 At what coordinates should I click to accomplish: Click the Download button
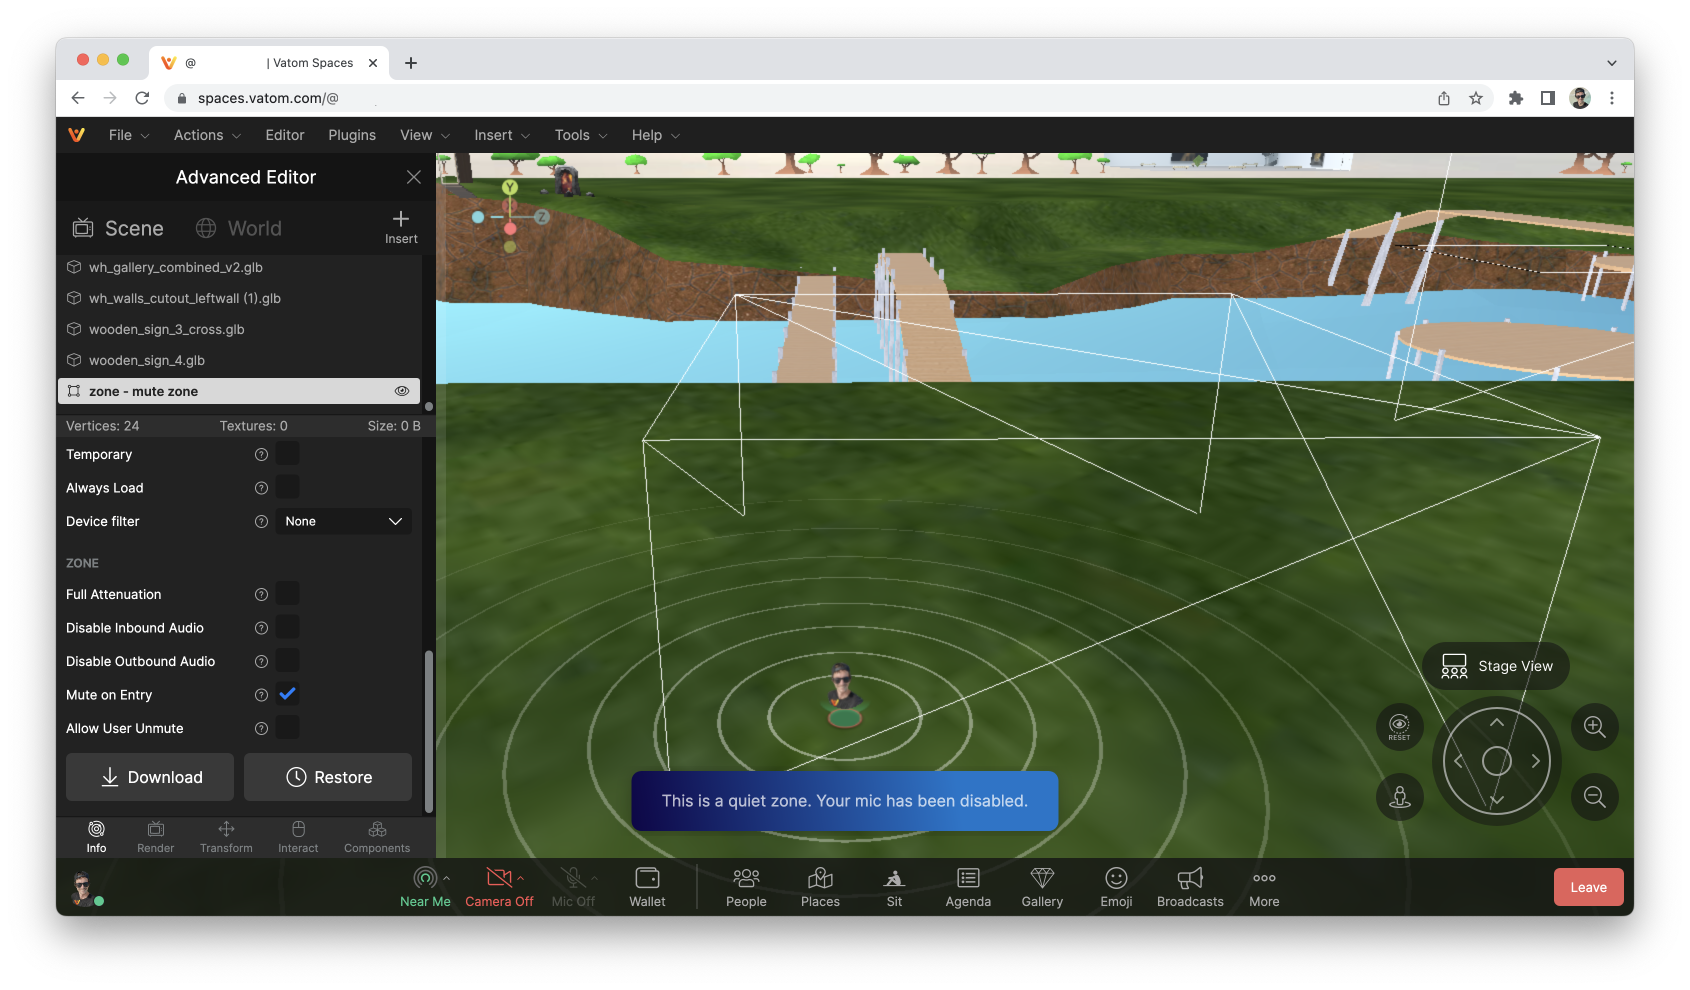coord(150,777)
